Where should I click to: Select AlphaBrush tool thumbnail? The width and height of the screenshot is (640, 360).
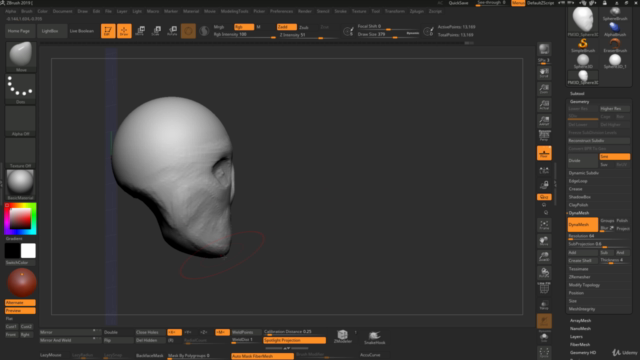[x=615, y=29]
